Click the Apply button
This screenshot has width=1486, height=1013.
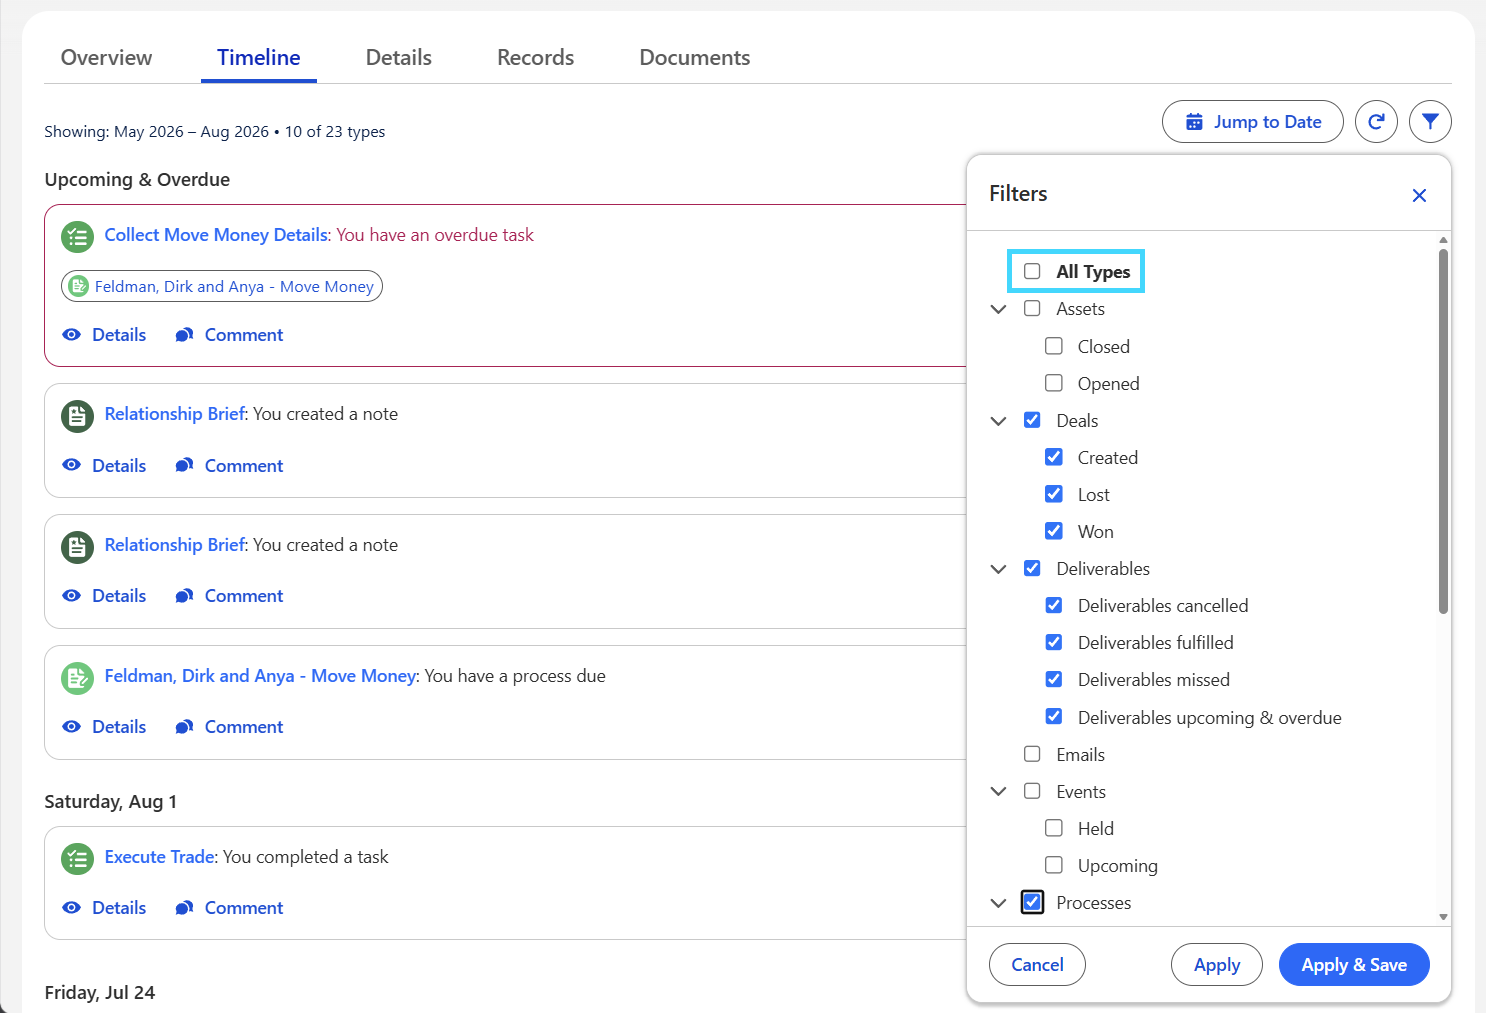(x=1217, y=965)
